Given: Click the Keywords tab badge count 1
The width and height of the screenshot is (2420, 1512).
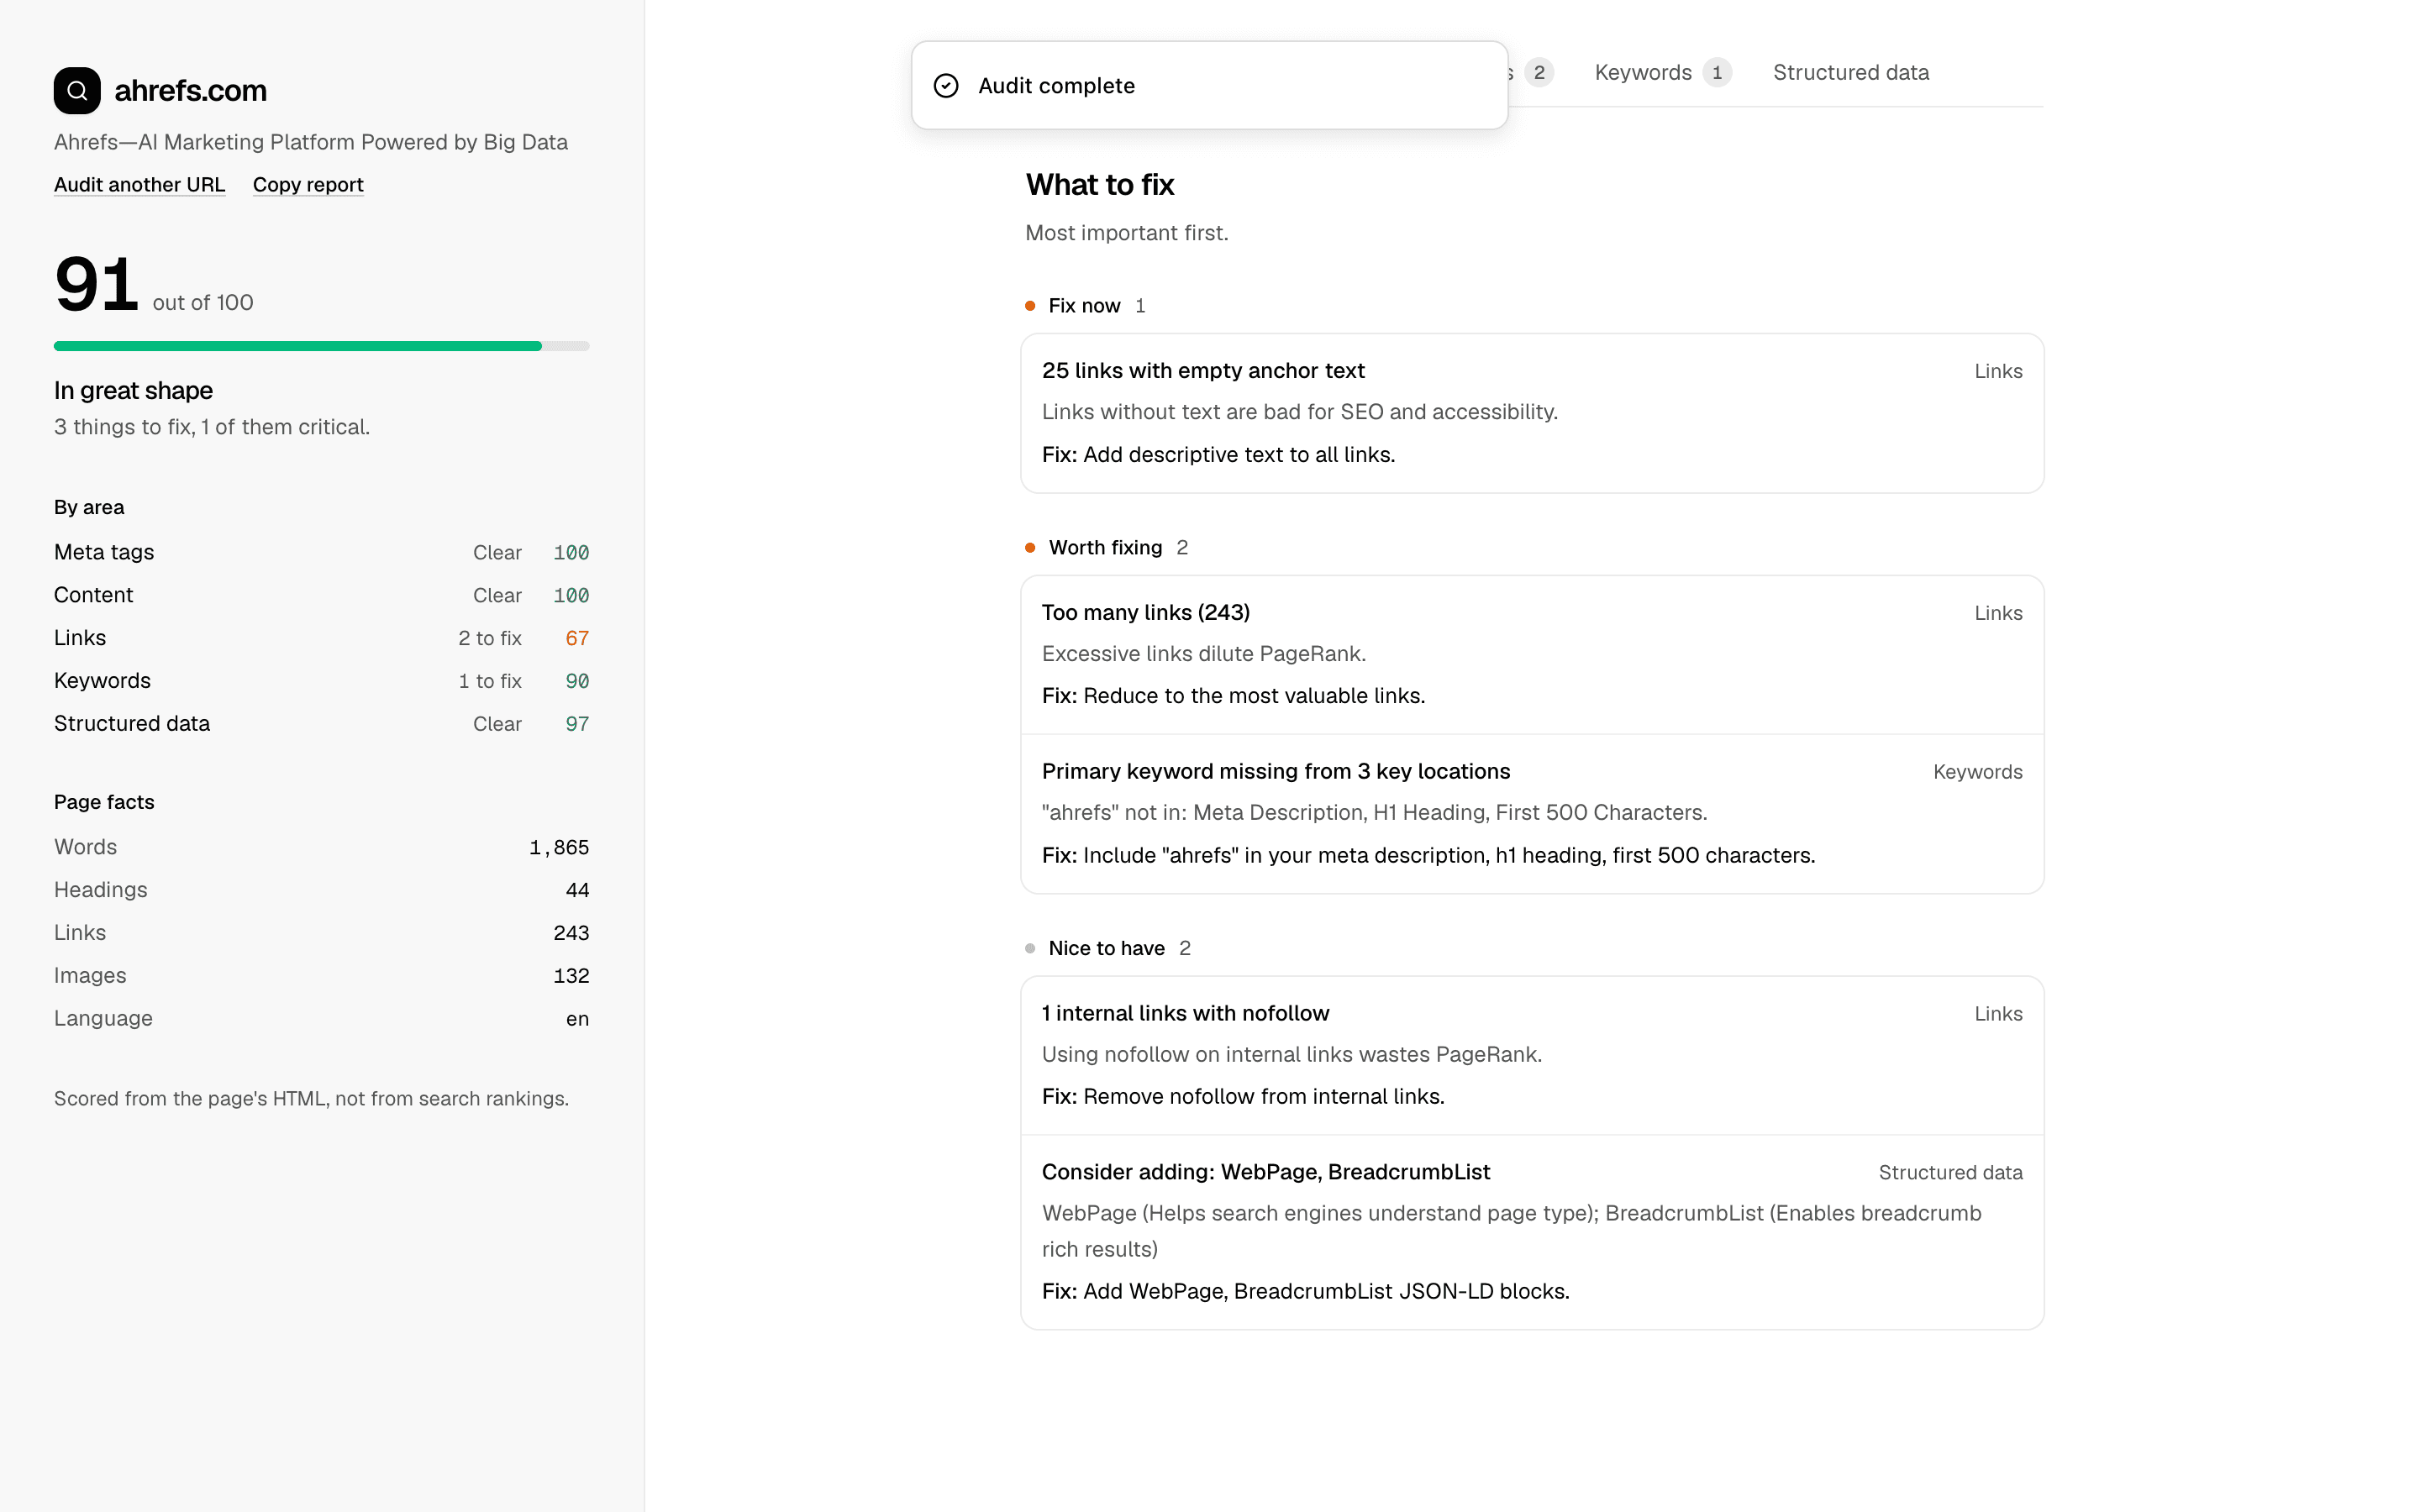Looking at the screenshot, I should point(1717,73).
